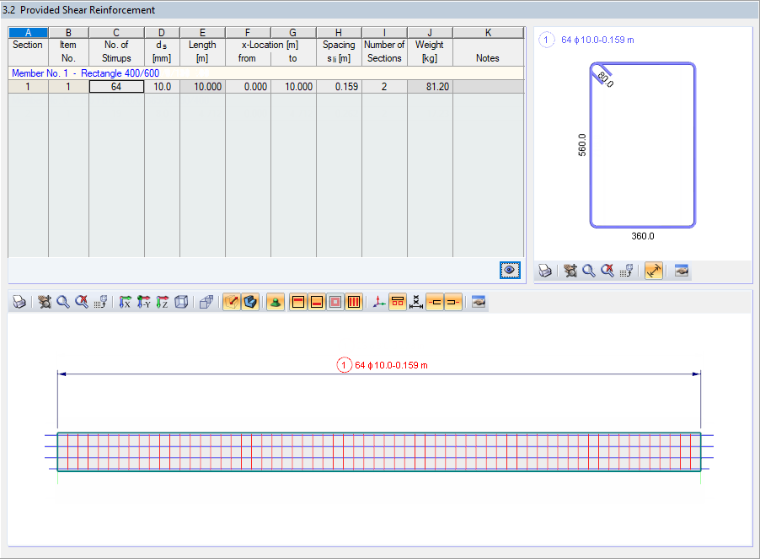Toggle the right anchorage hook display
760x559 pixels.
click(x=453, y=302)
